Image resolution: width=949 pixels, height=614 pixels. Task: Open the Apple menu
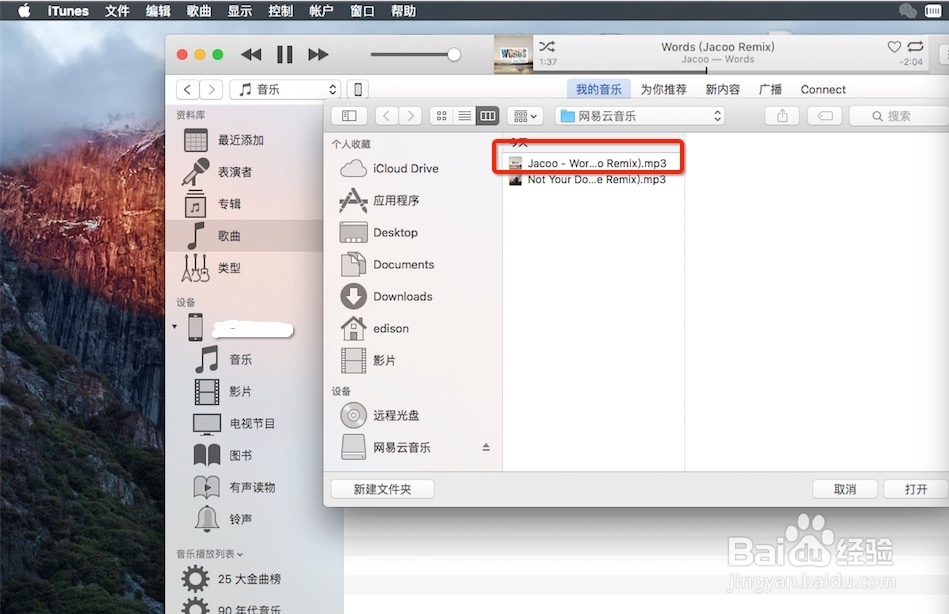click(x=24, y=10)
